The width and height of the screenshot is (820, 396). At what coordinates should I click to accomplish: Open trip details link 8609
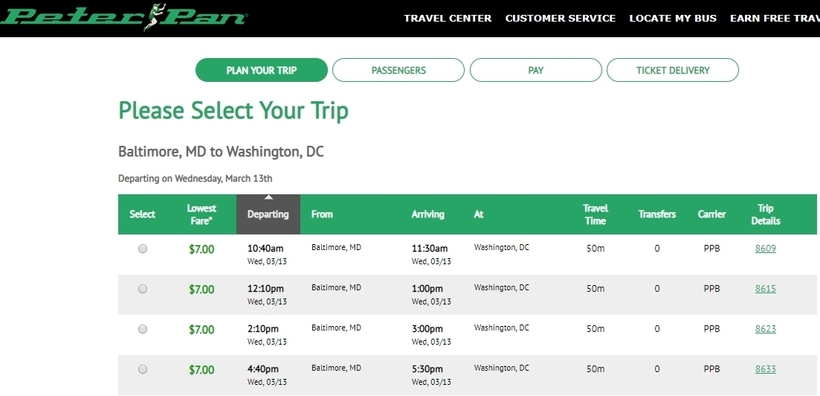point(766,248)
